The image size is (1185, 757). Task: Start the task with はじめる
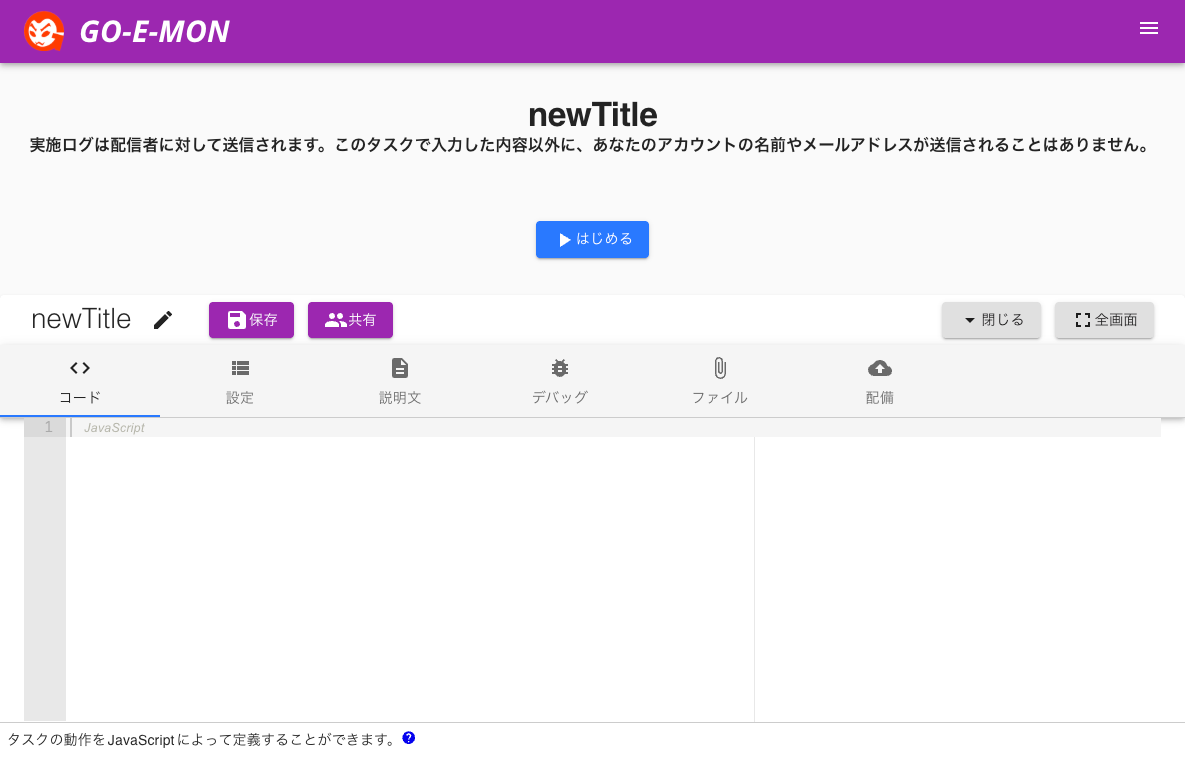coord(592,239)
